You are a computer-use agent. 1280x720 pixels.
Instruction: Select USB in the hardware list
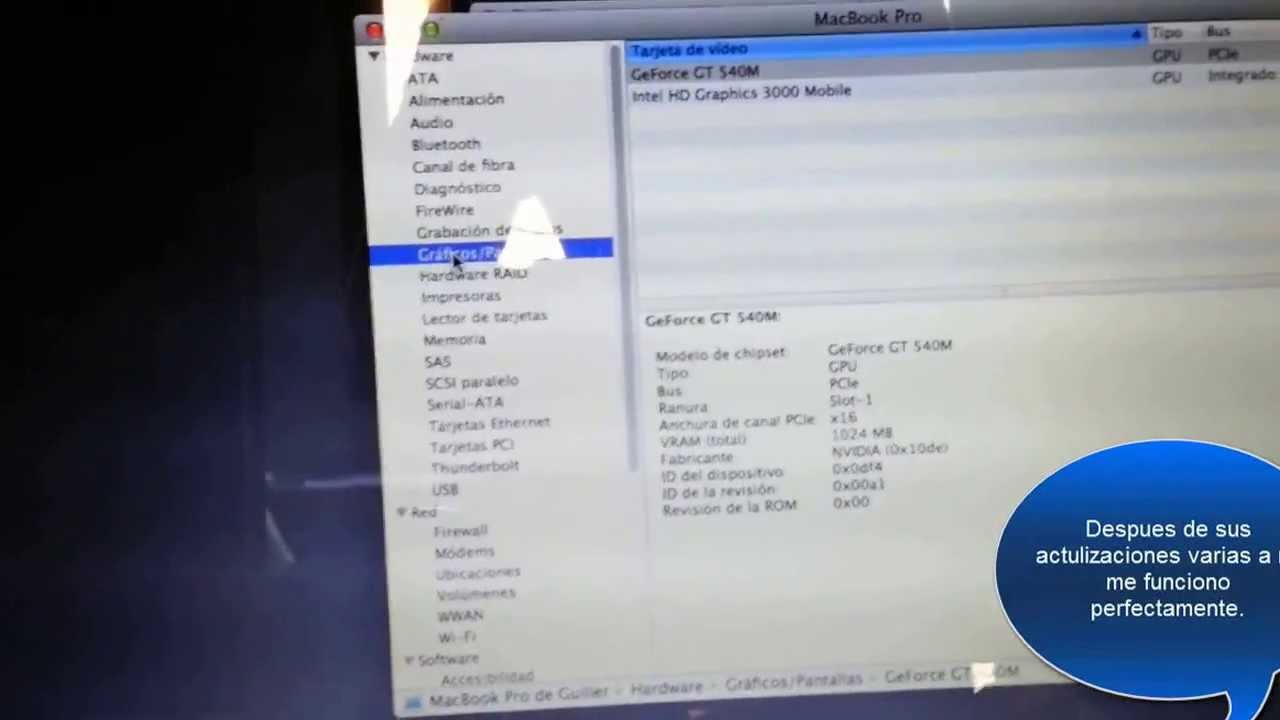coord(445,489)
